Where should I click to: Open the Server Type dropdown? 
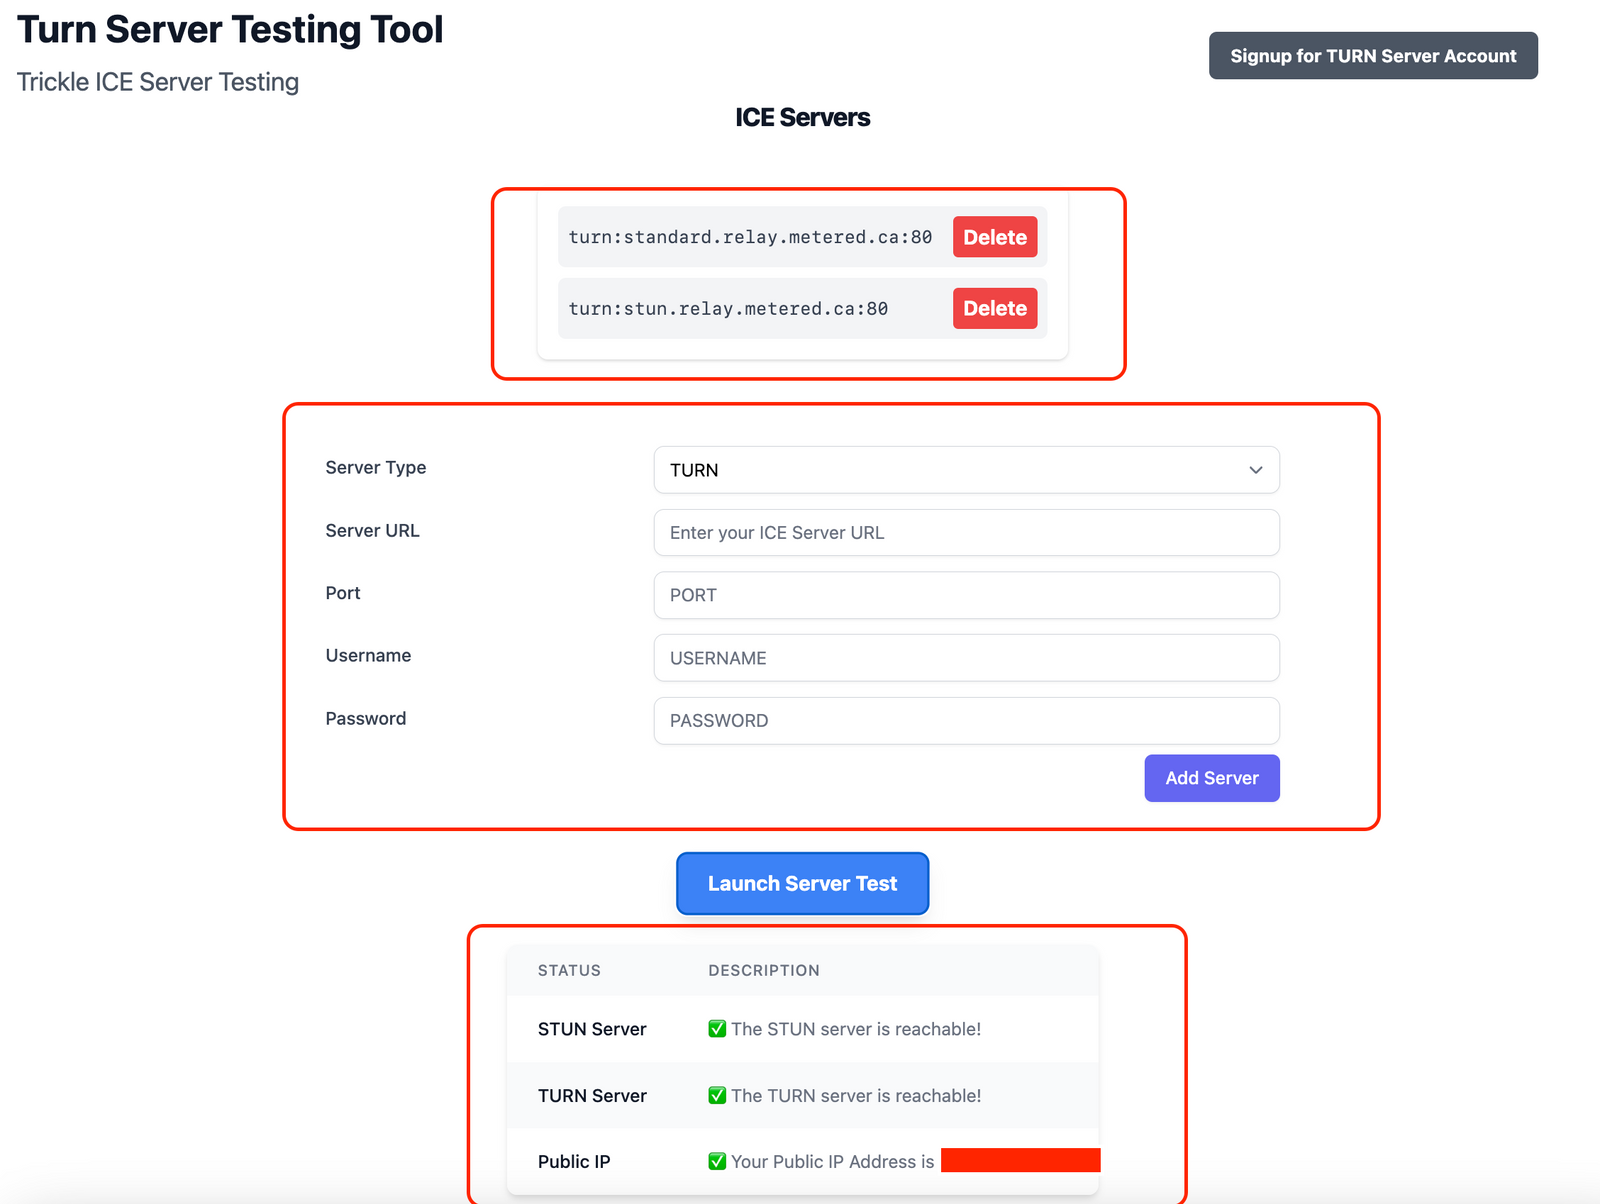pyautogui.click(x=965, y=470)
